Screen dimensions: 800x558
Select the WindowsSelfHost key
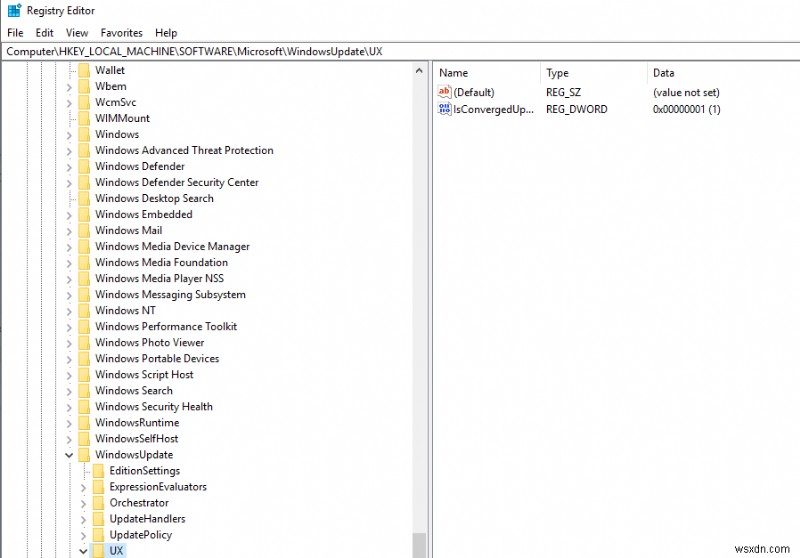(137, 439)
